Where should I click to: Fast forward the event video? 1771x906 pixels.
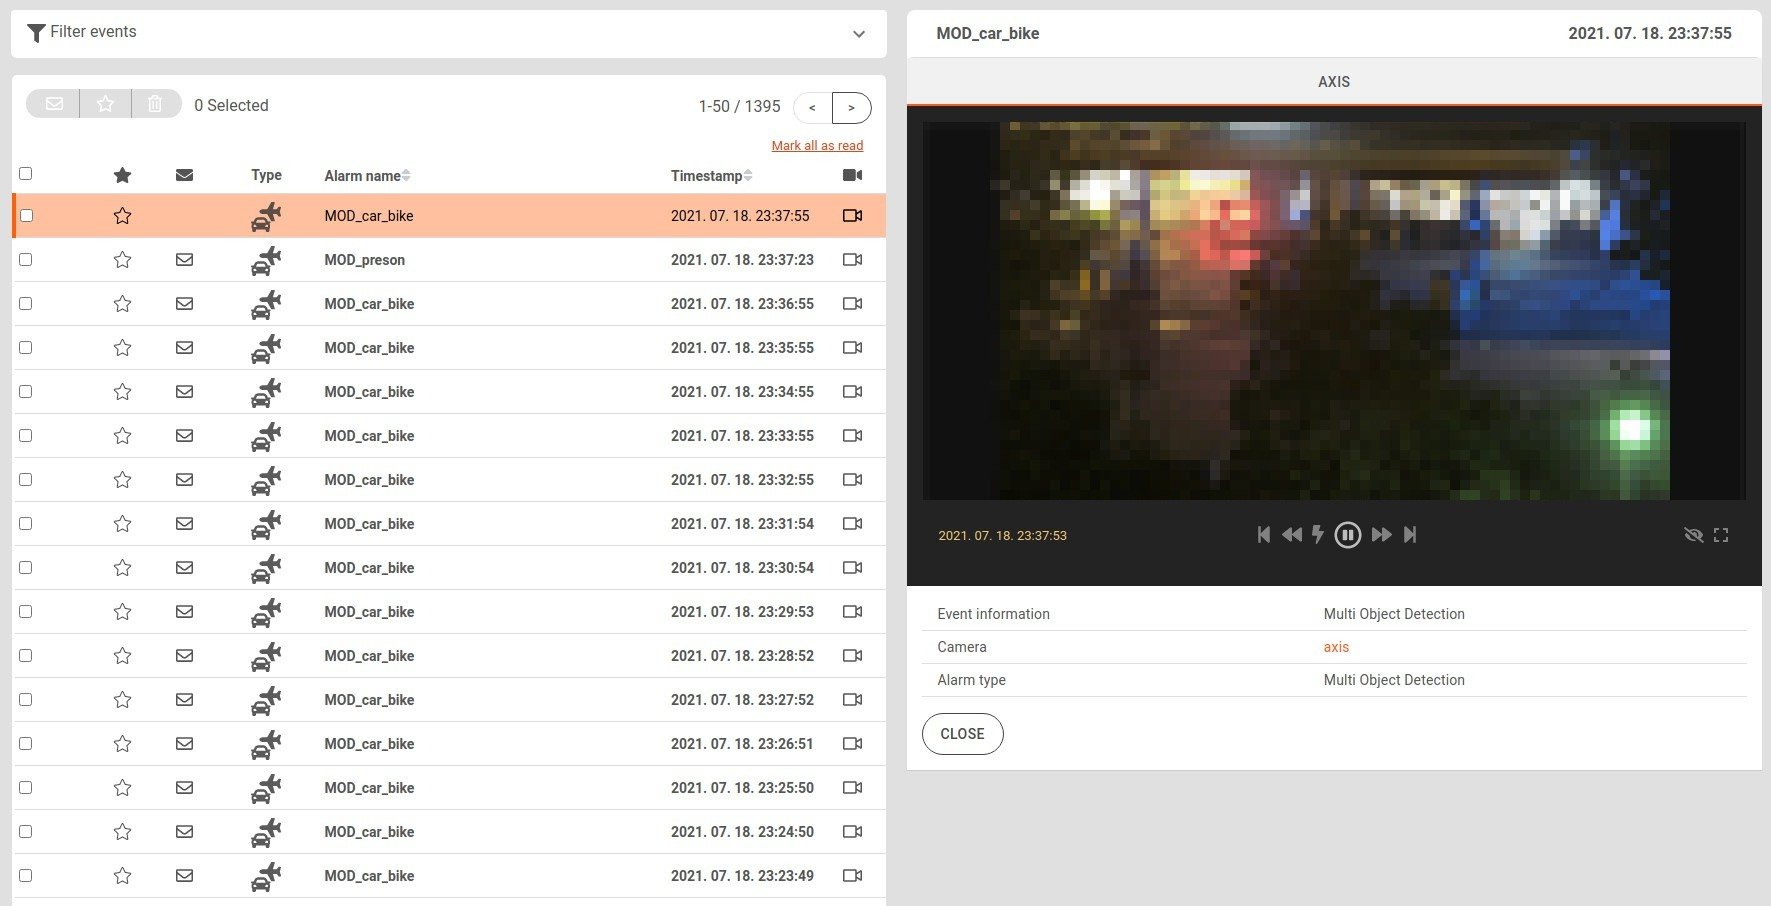pyautogui.click(x=1381, y=535)
